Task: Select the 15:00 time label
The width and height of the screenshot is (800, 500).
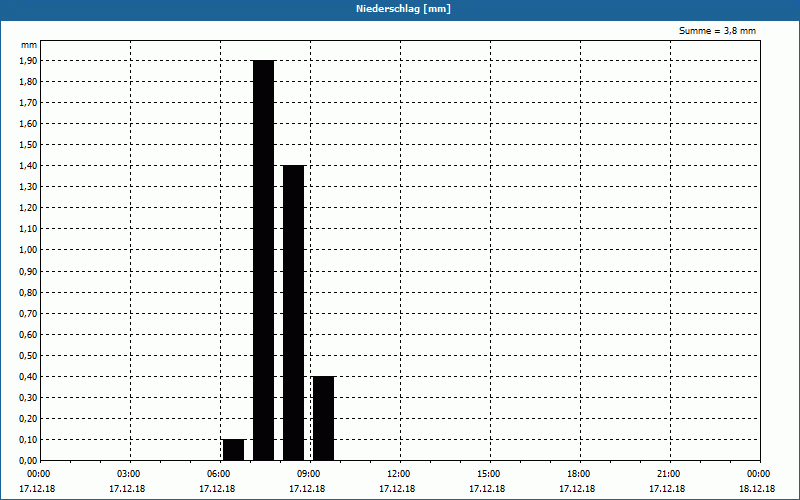Action: [488, 474]
